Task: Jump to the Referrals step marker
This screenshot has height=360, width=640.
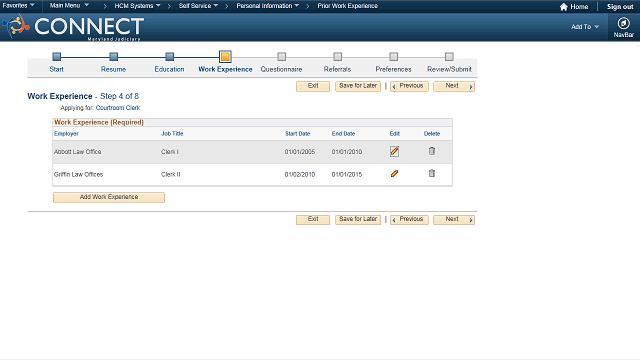Action: click(x=337, y=56)
